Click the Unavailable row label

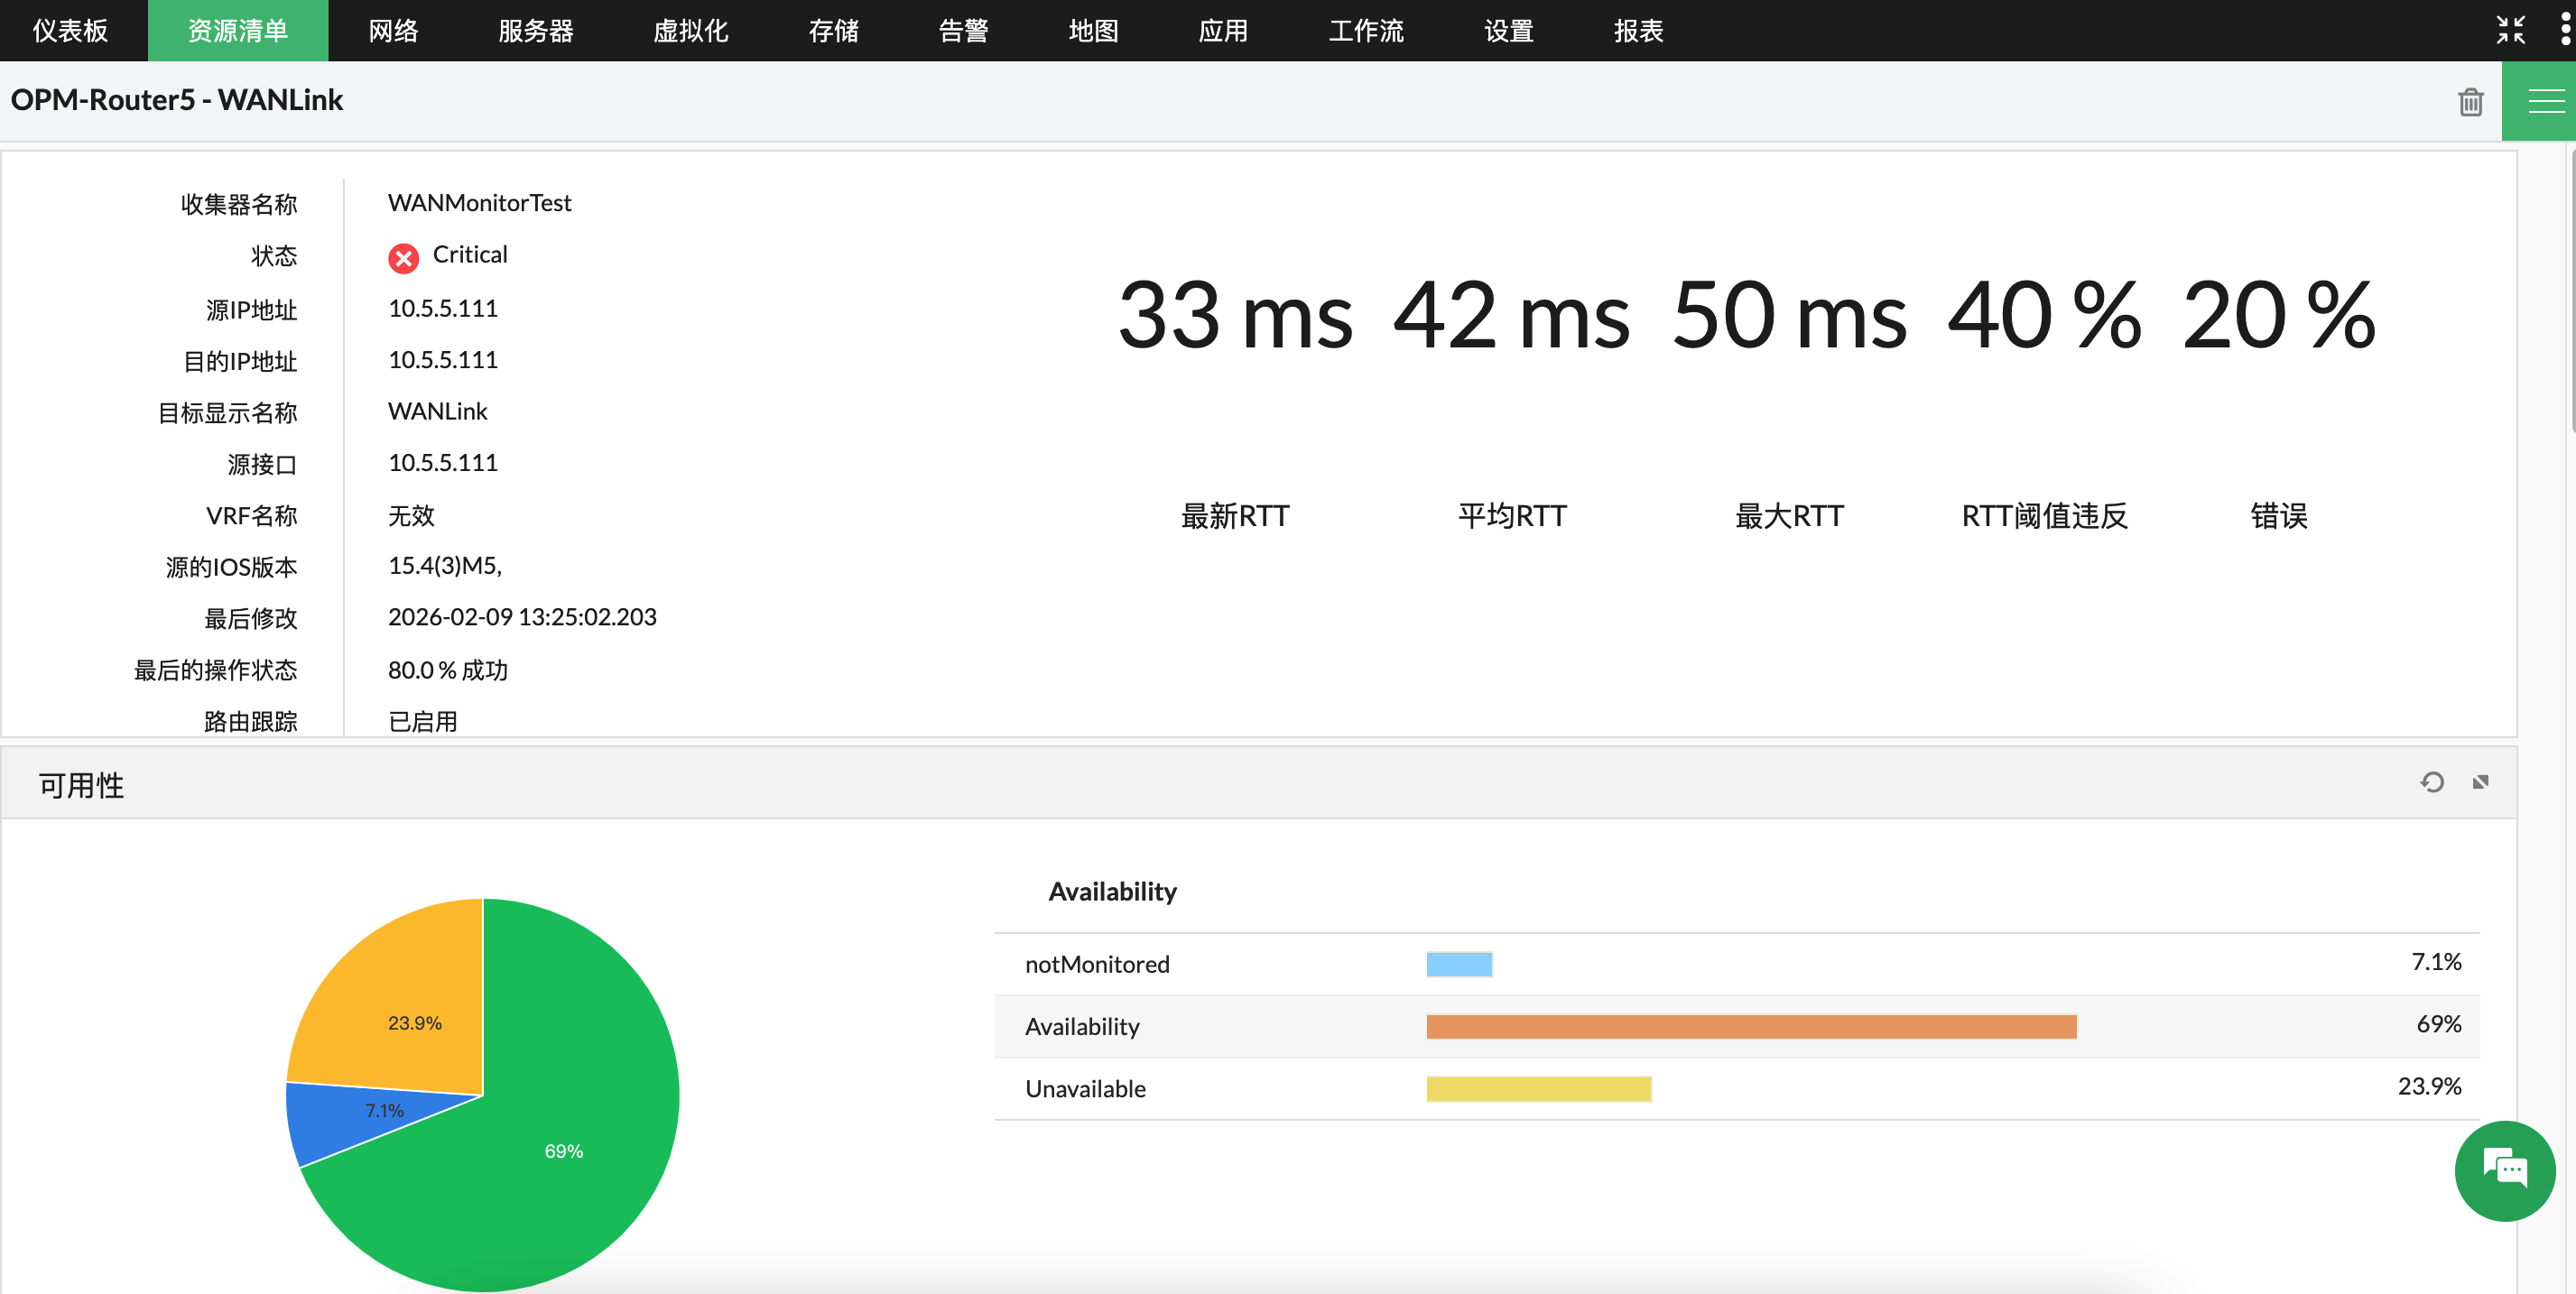point(1085,1089)
